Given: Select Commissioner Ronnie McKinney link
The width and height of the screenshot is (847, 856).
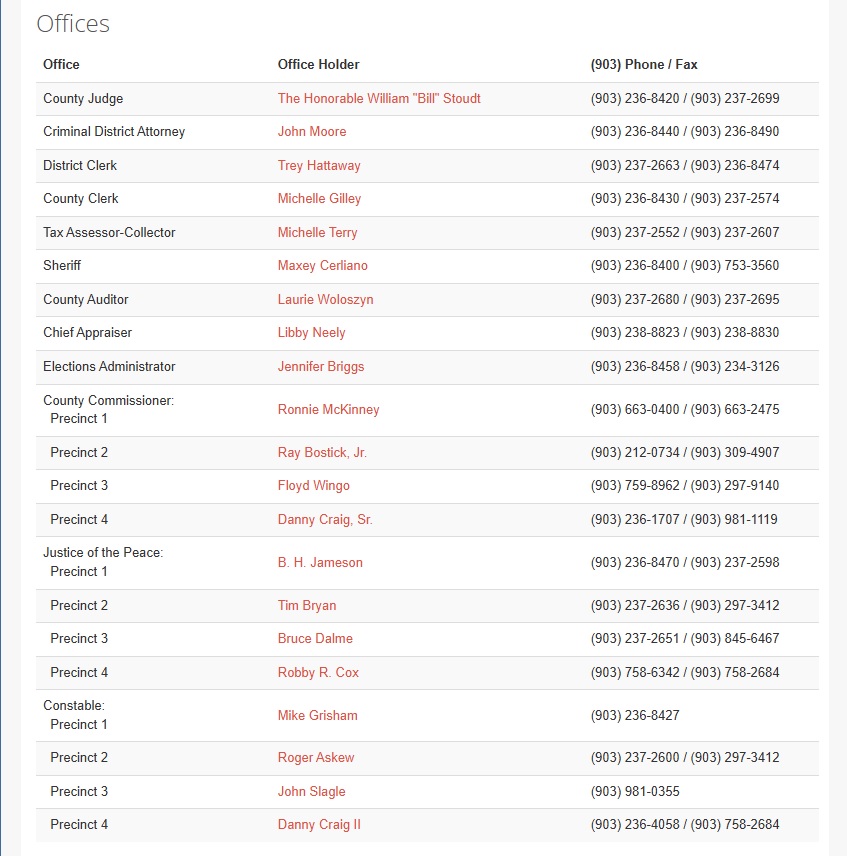Looking at the screenshot, I should (328, 409).
